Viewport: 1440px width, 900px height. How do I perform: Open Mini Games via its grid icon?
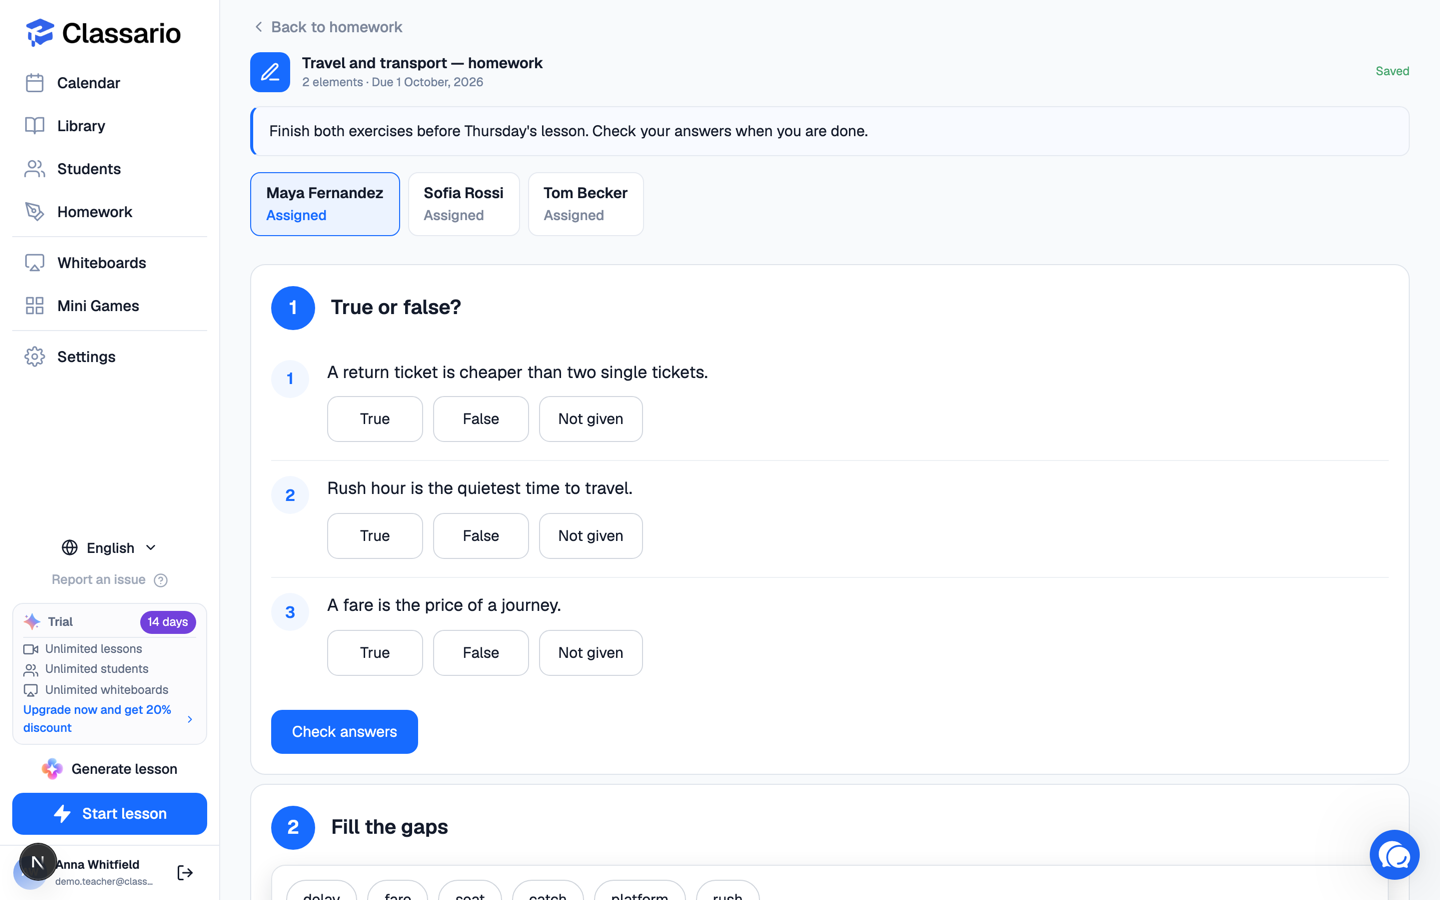[35, 306]
